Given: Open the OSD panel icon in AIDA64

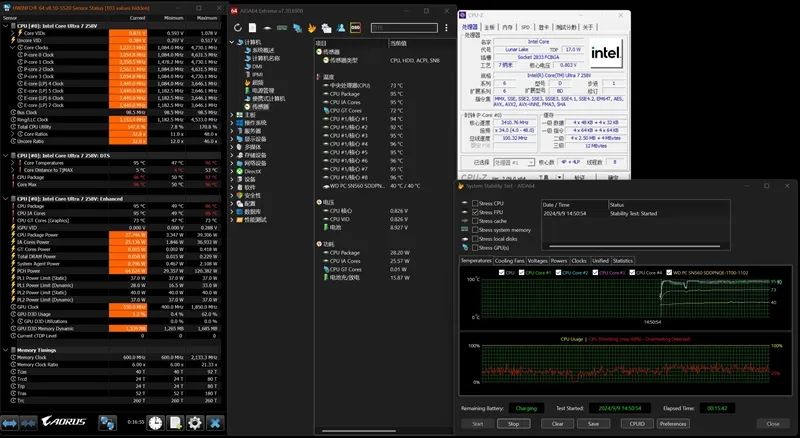Looking at the screenshot, I should tap(356, 28).
